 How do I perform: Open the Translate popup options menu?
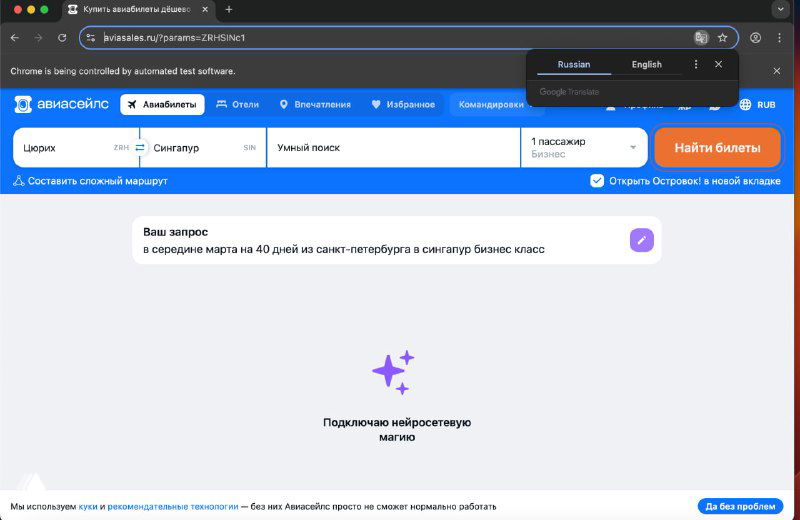696,64
